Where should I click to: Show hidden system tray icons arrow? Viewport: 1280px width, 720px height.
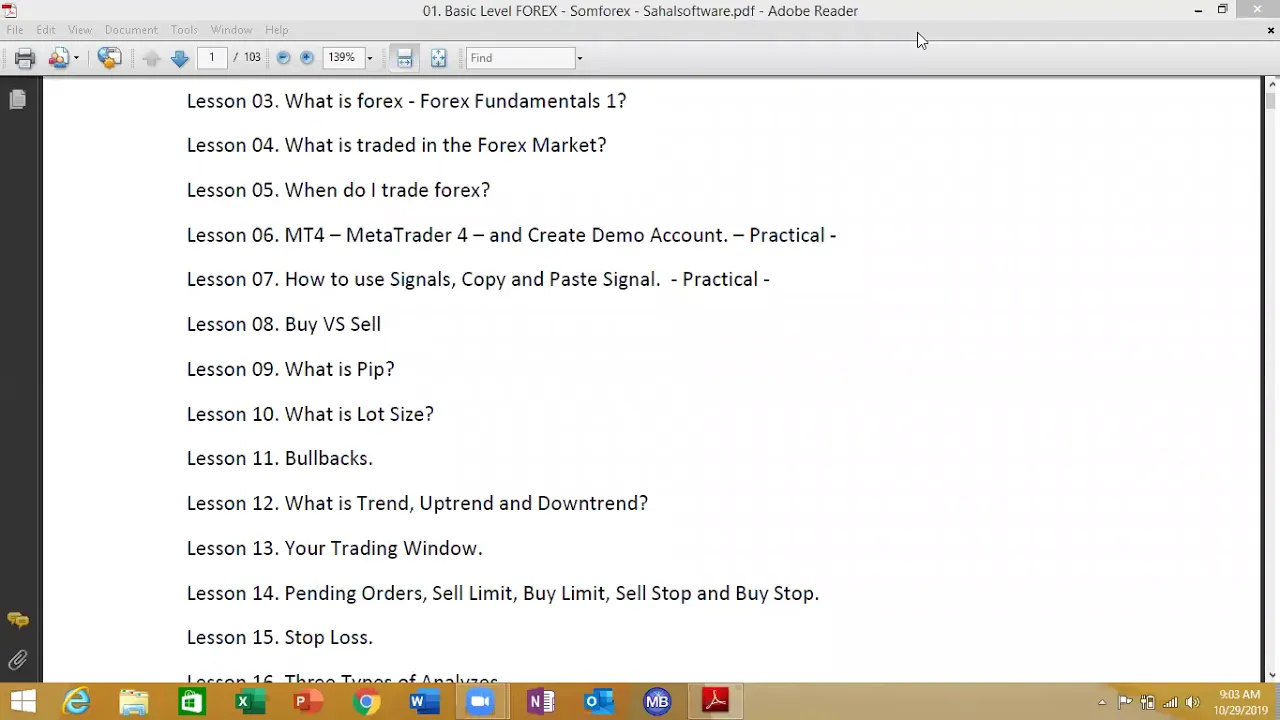coord(1102,702)
